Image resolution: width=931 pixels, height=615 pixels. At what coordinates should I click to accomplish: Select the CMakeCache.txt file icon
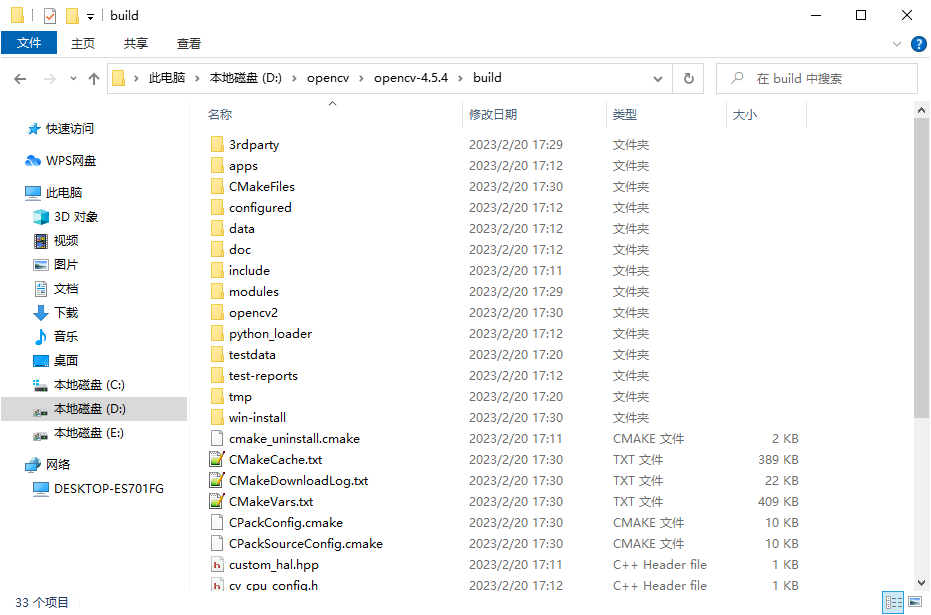click(217, 459)
